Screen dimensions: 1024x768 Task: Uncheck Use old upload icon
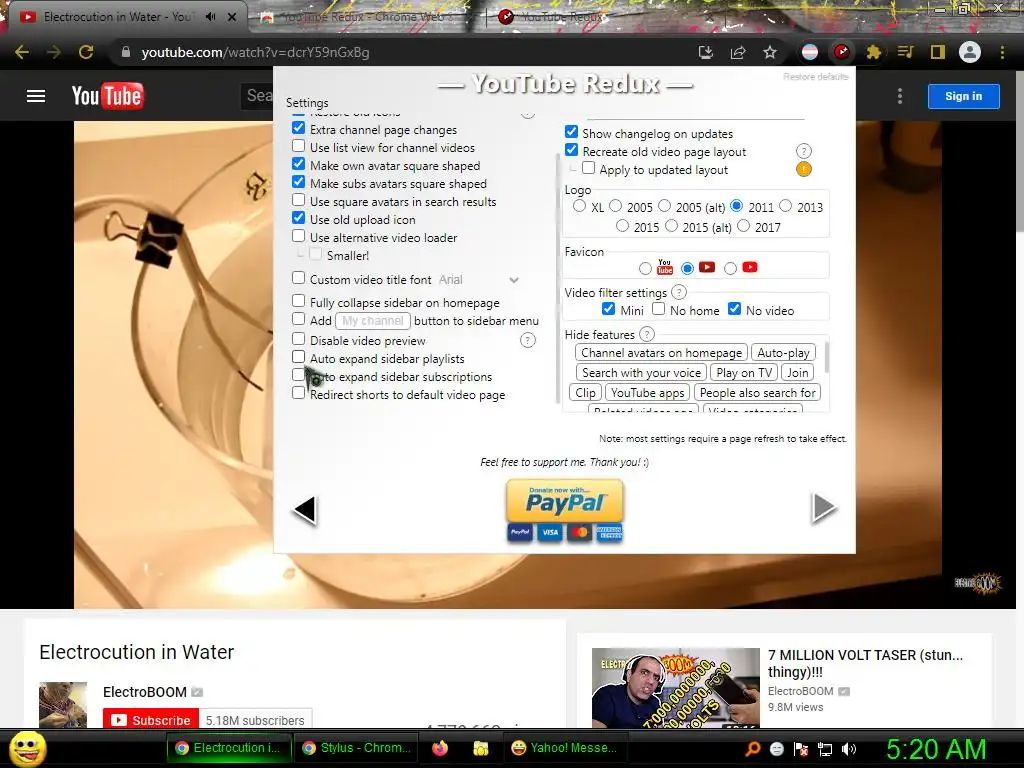coord(298,217)
